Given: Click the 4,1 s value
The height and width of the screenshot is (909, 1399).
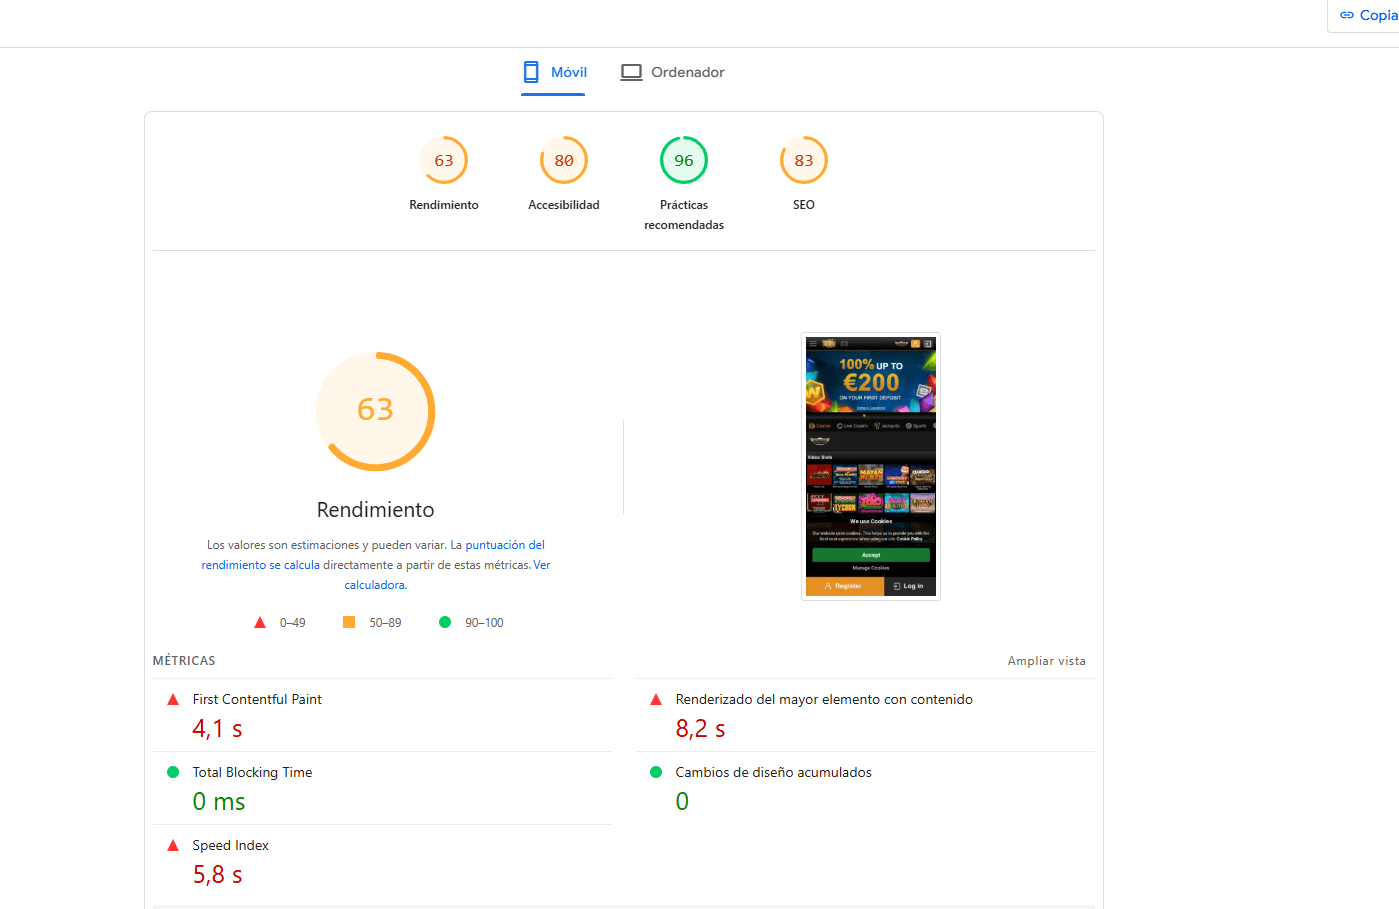Looking at the screenshot, I should coord(217,729).
